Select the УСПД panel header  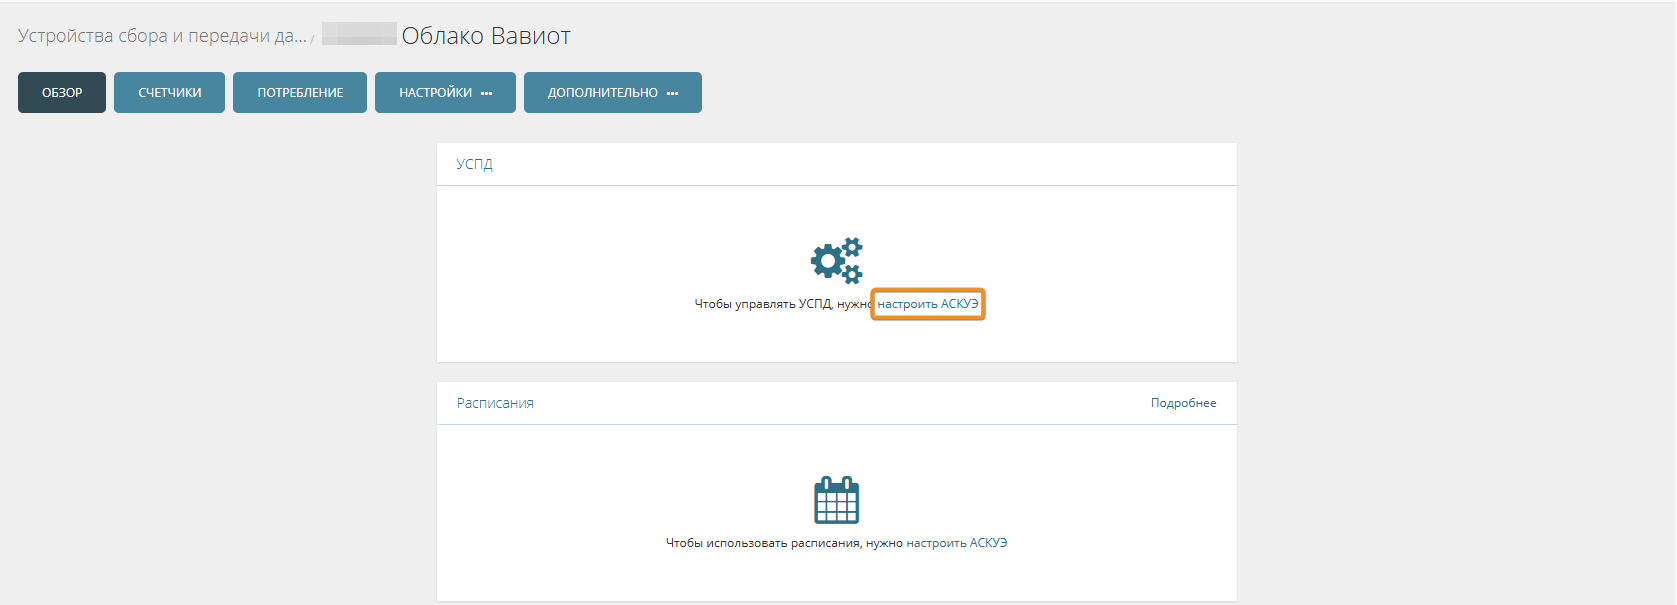(x=475, y=164)
